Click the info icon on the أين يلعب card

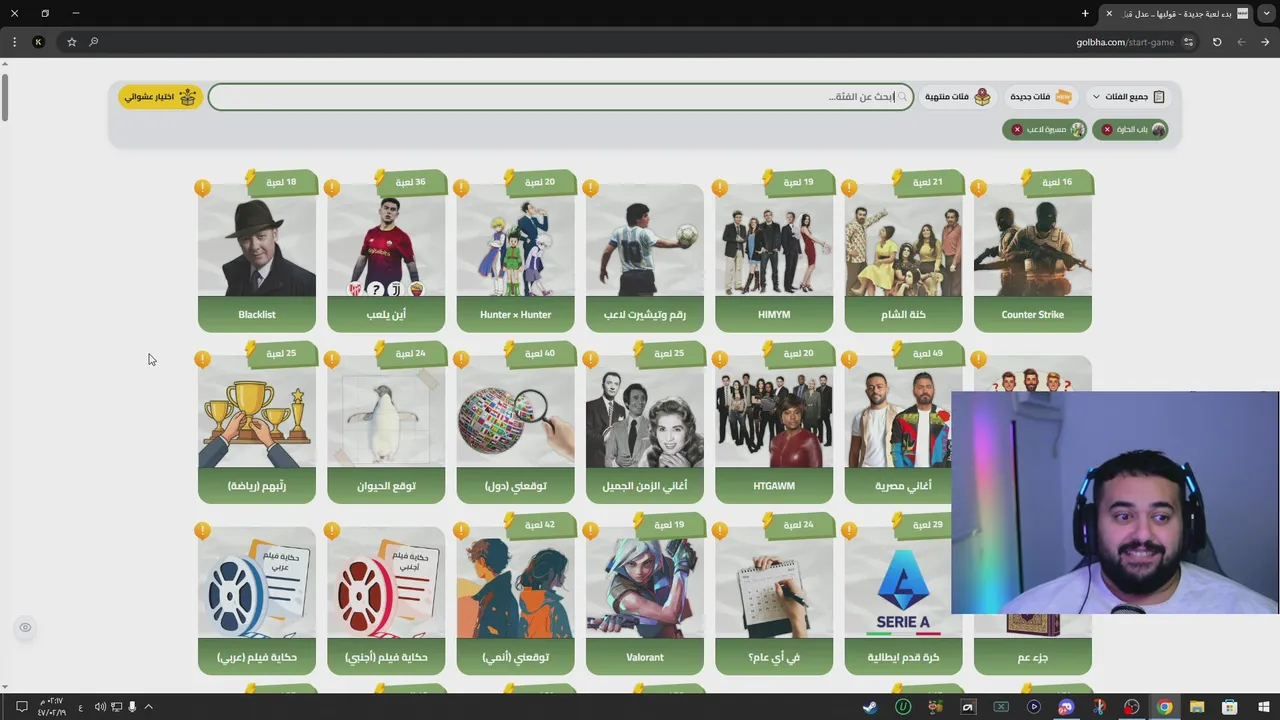332,188
